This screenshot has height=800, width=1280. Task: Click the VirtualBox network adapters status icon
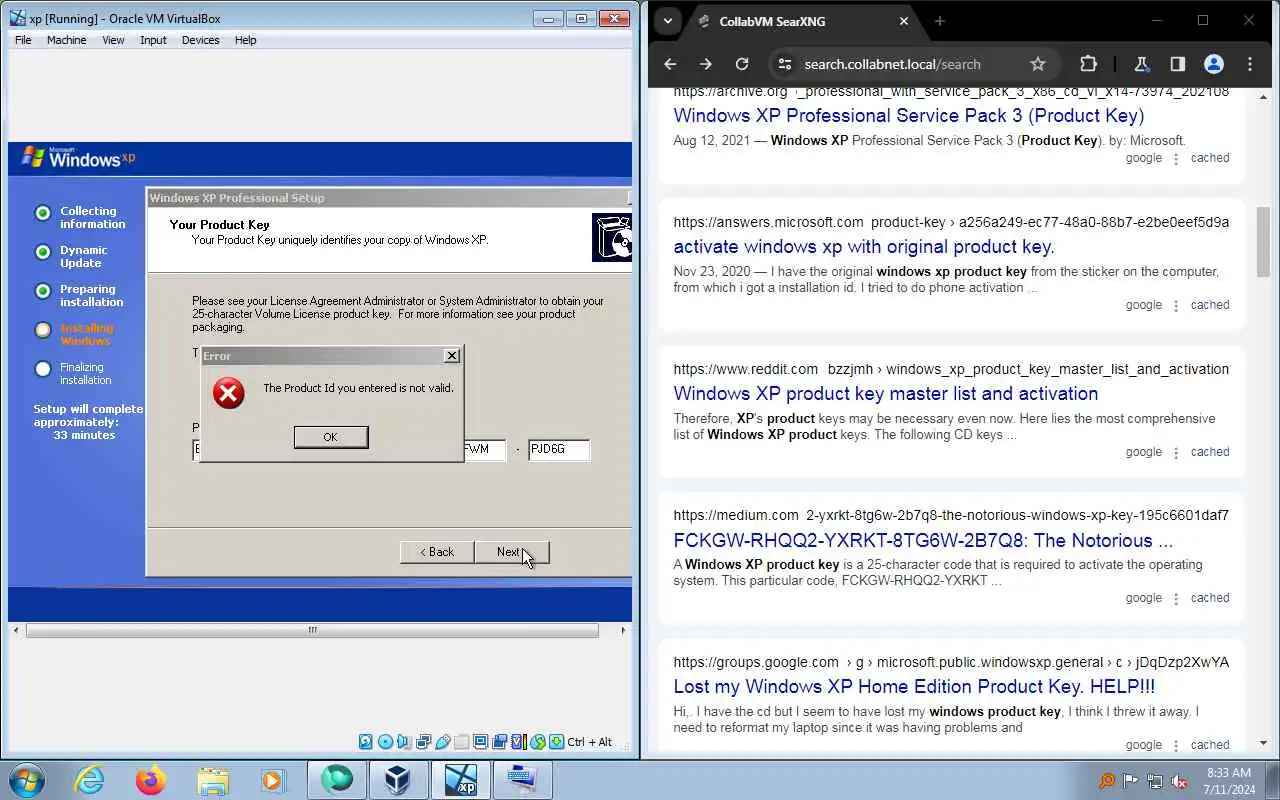[x=423, y=742]
